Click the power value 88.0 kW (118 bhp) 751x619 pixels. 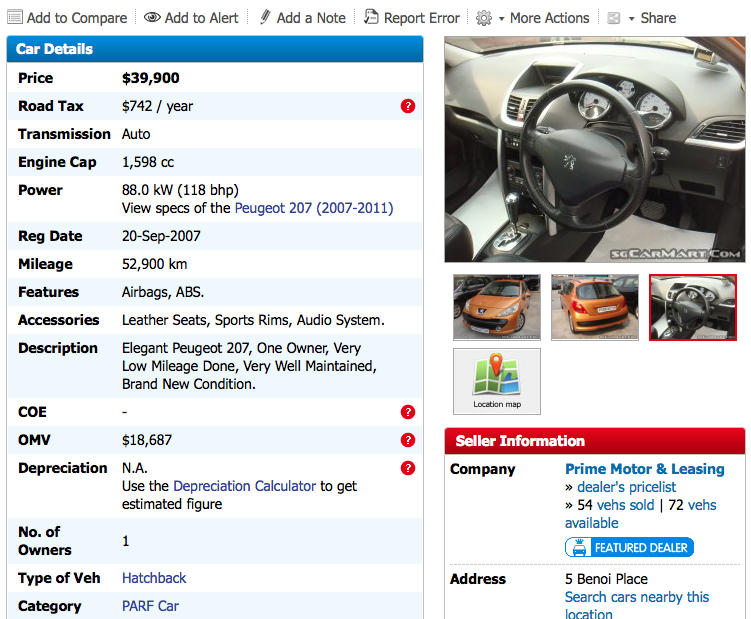coord(180,190)
